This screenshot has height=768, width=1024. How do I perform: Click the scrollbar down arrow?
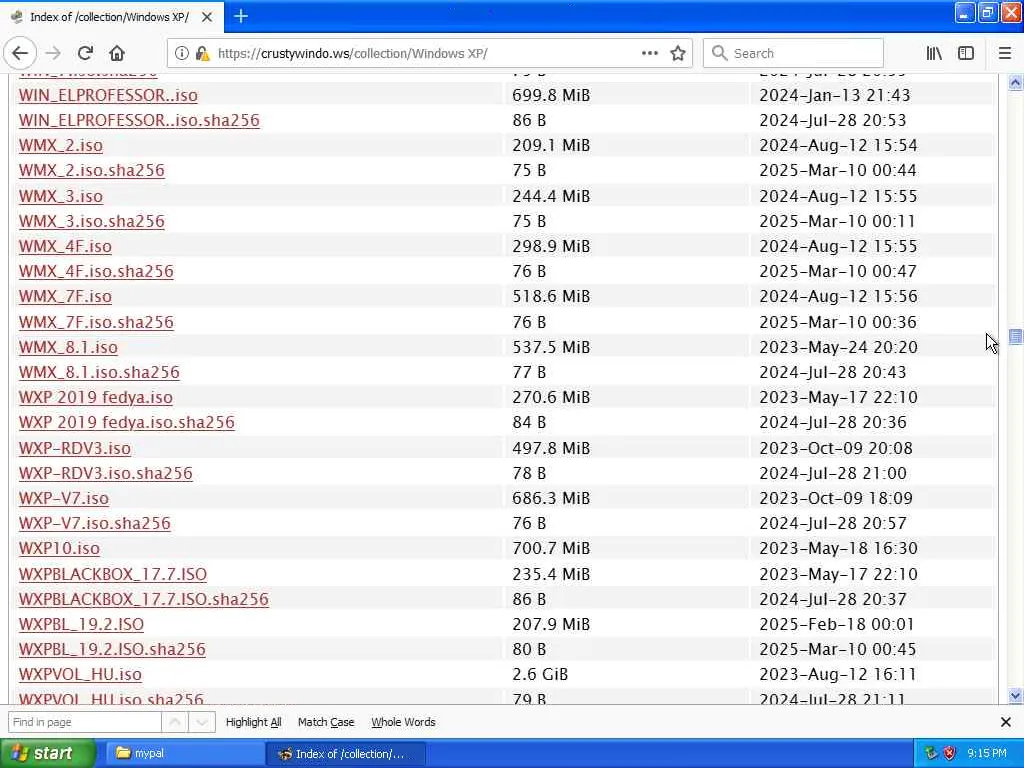1015,696
